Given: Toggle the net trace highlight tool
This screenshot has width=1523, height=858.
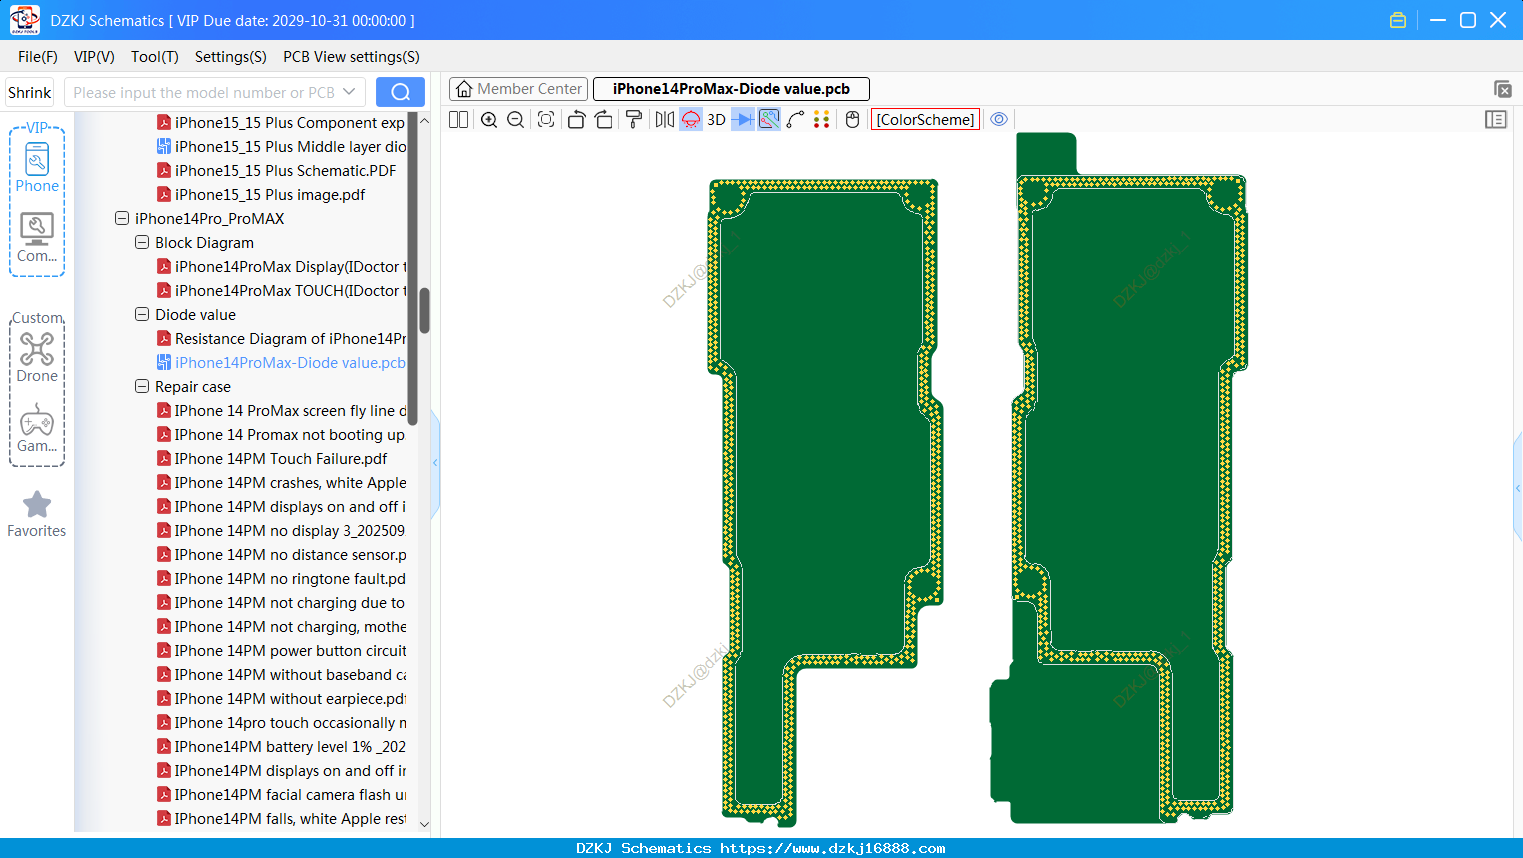Looking at the screenshot, I should point(769,120).
